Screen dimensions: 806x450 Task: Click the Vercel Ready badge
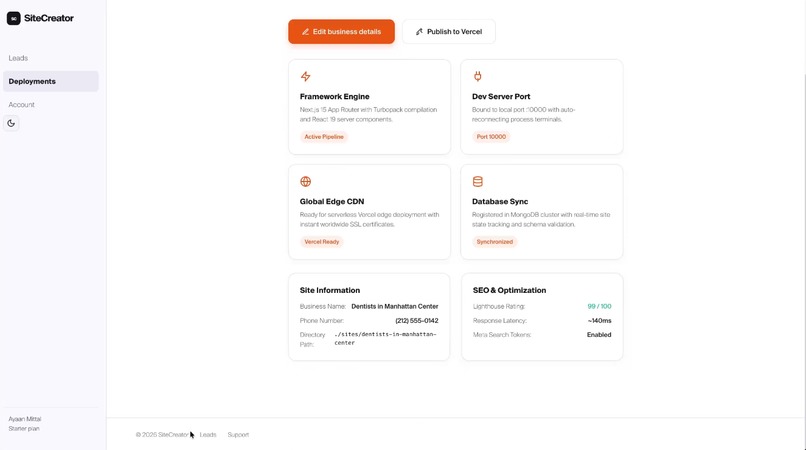[x=322, y=242]
